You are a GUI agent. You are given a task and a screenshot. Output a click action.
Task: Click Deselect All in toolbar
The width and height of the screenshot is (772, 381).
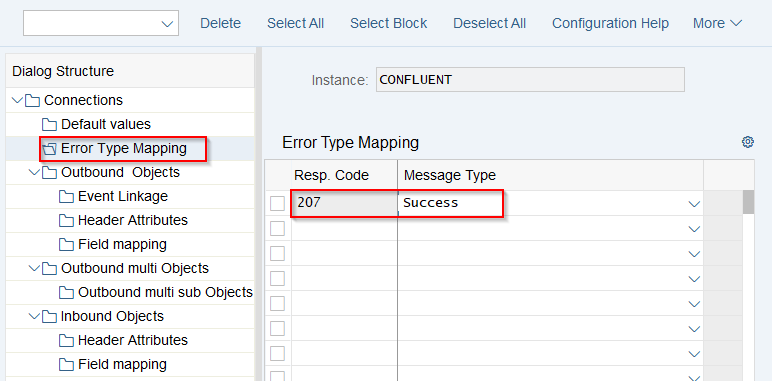pos(489,23)
